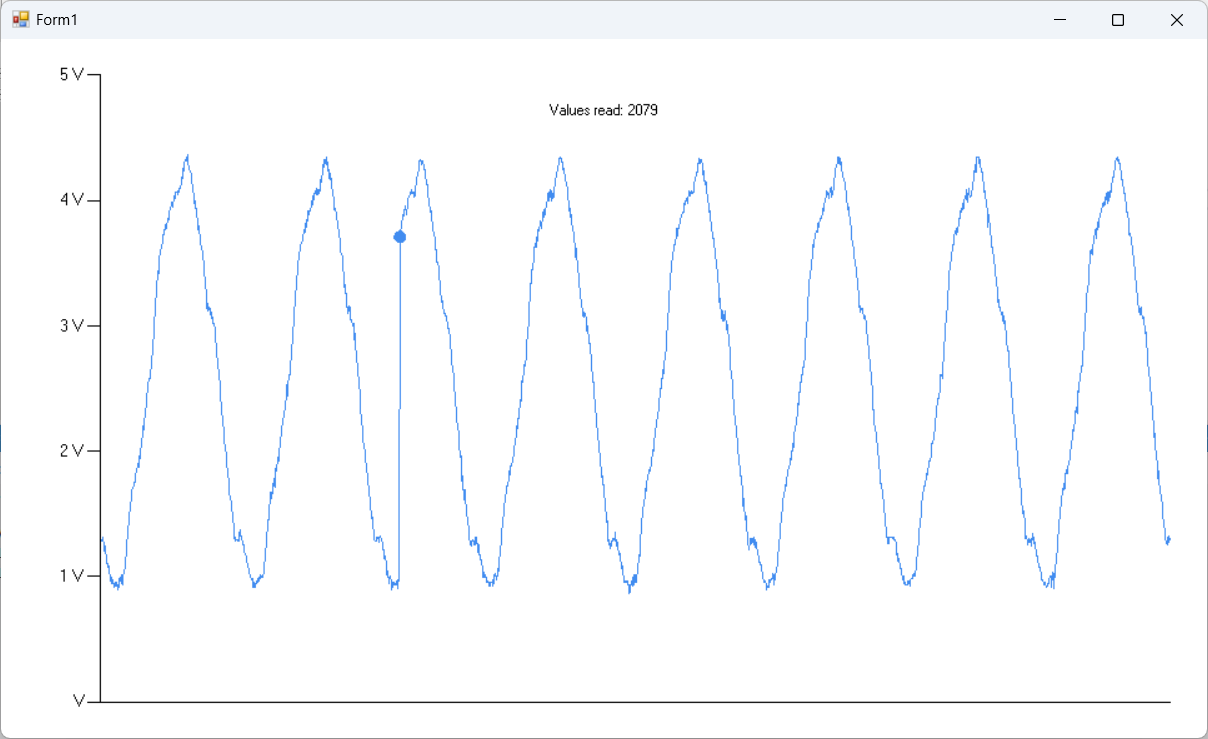This screenshot has width=1208, height=739.
Task: Click the 4 V axis label
Action: point(72,200)
